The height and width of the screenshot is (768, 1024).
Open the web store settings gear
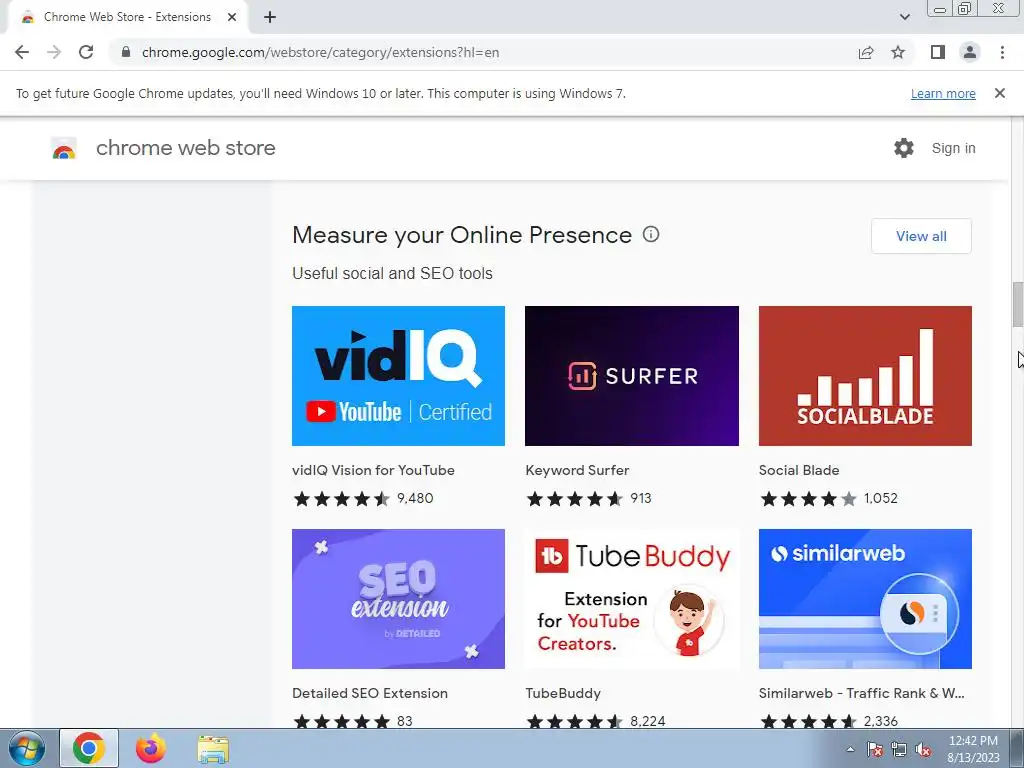coord(904,148)
